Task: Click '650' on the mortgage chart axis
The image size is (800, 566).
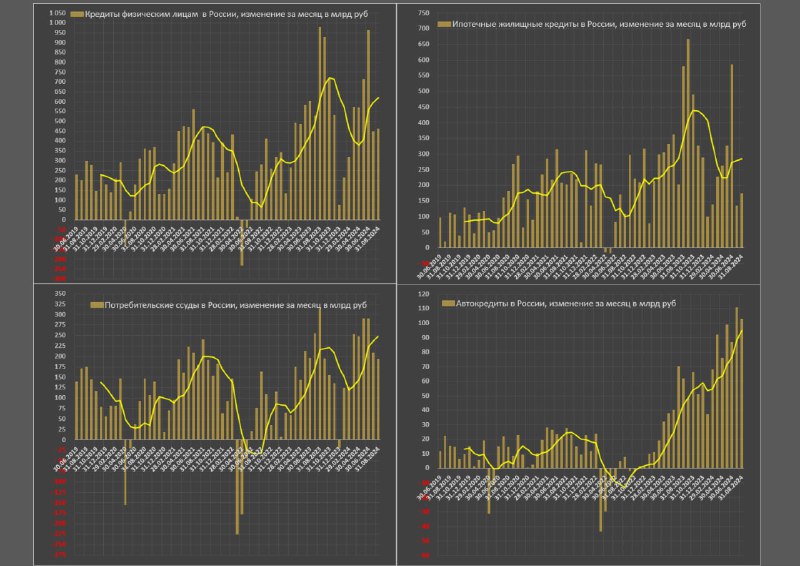Action: pyautogui.click(x=423, y=44)
